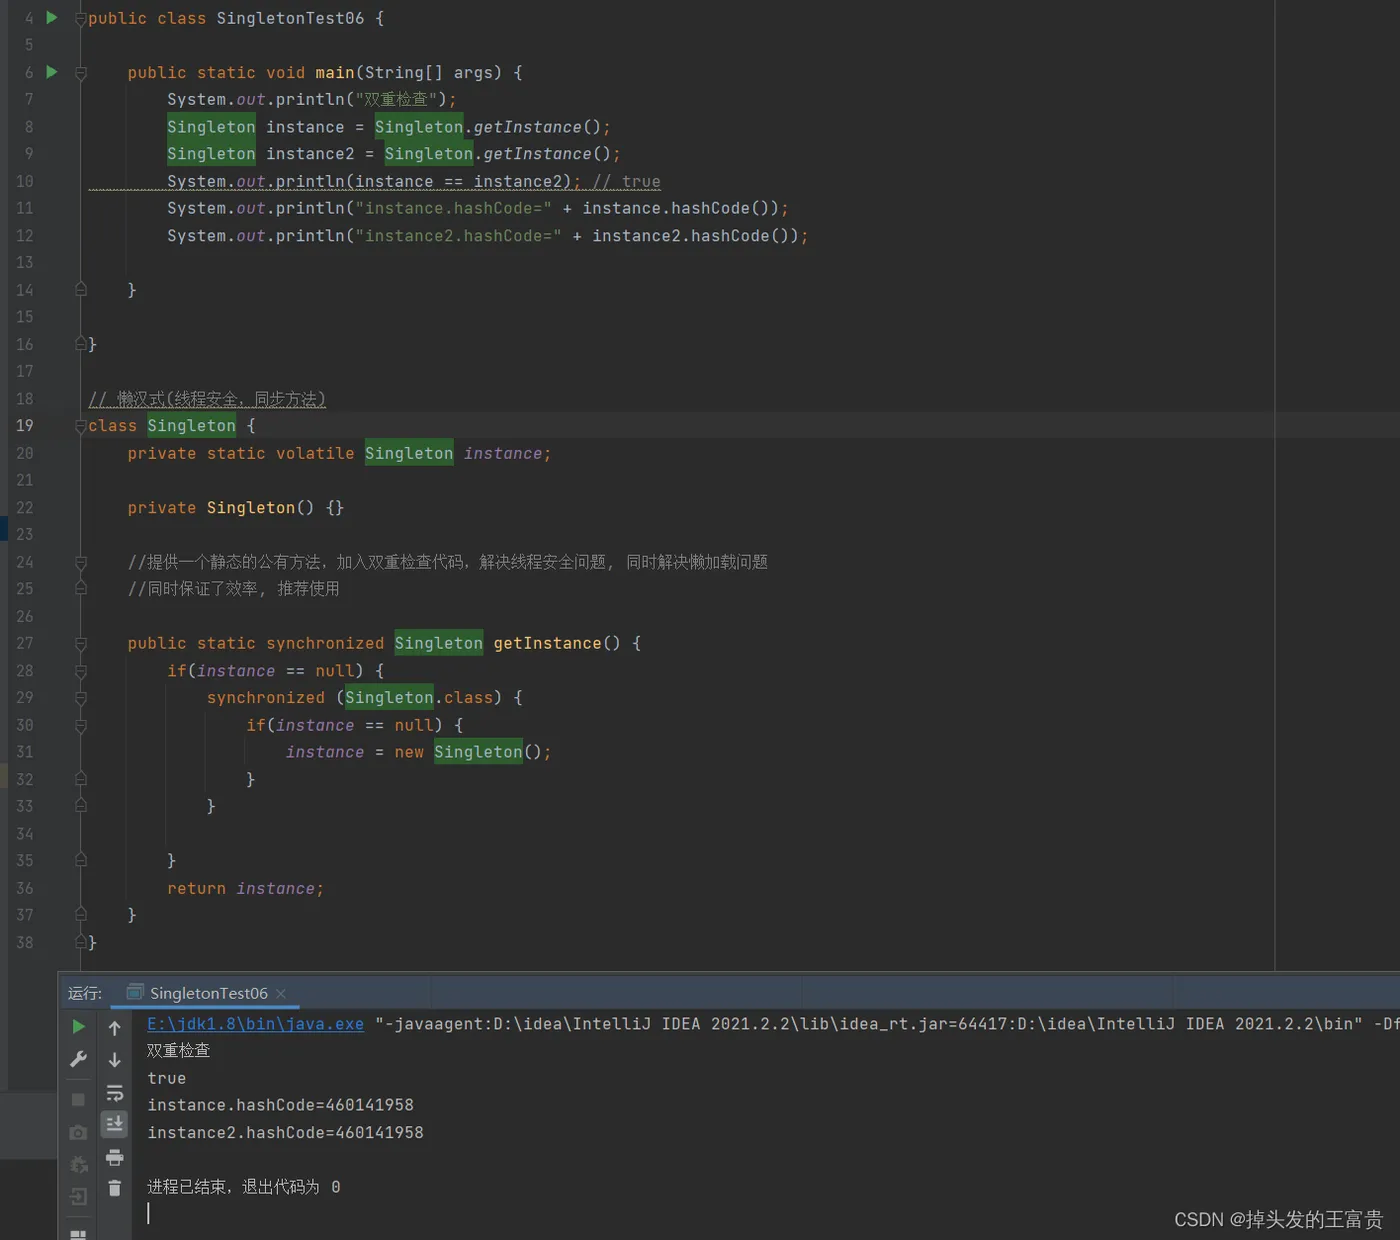Click the fold end marker on line 38
The width and height of the screenshot is (1400, 1240).
pyautogui.click(x=81, y=942)
